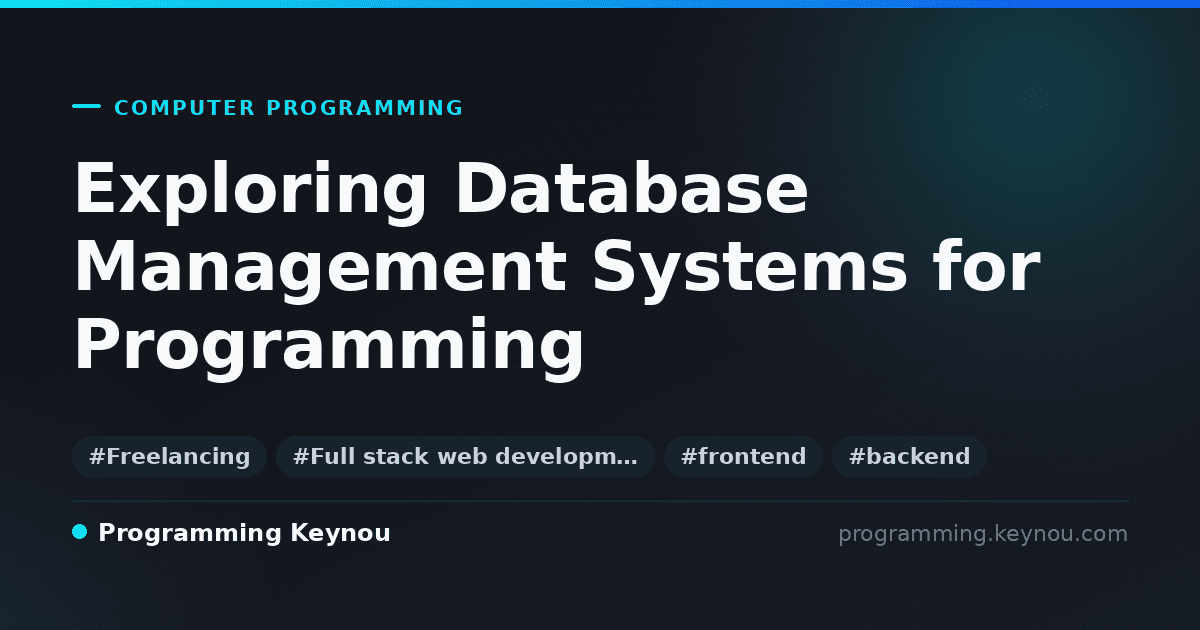
Task: Choose the #backend tag
Action: tap(909, 457)
